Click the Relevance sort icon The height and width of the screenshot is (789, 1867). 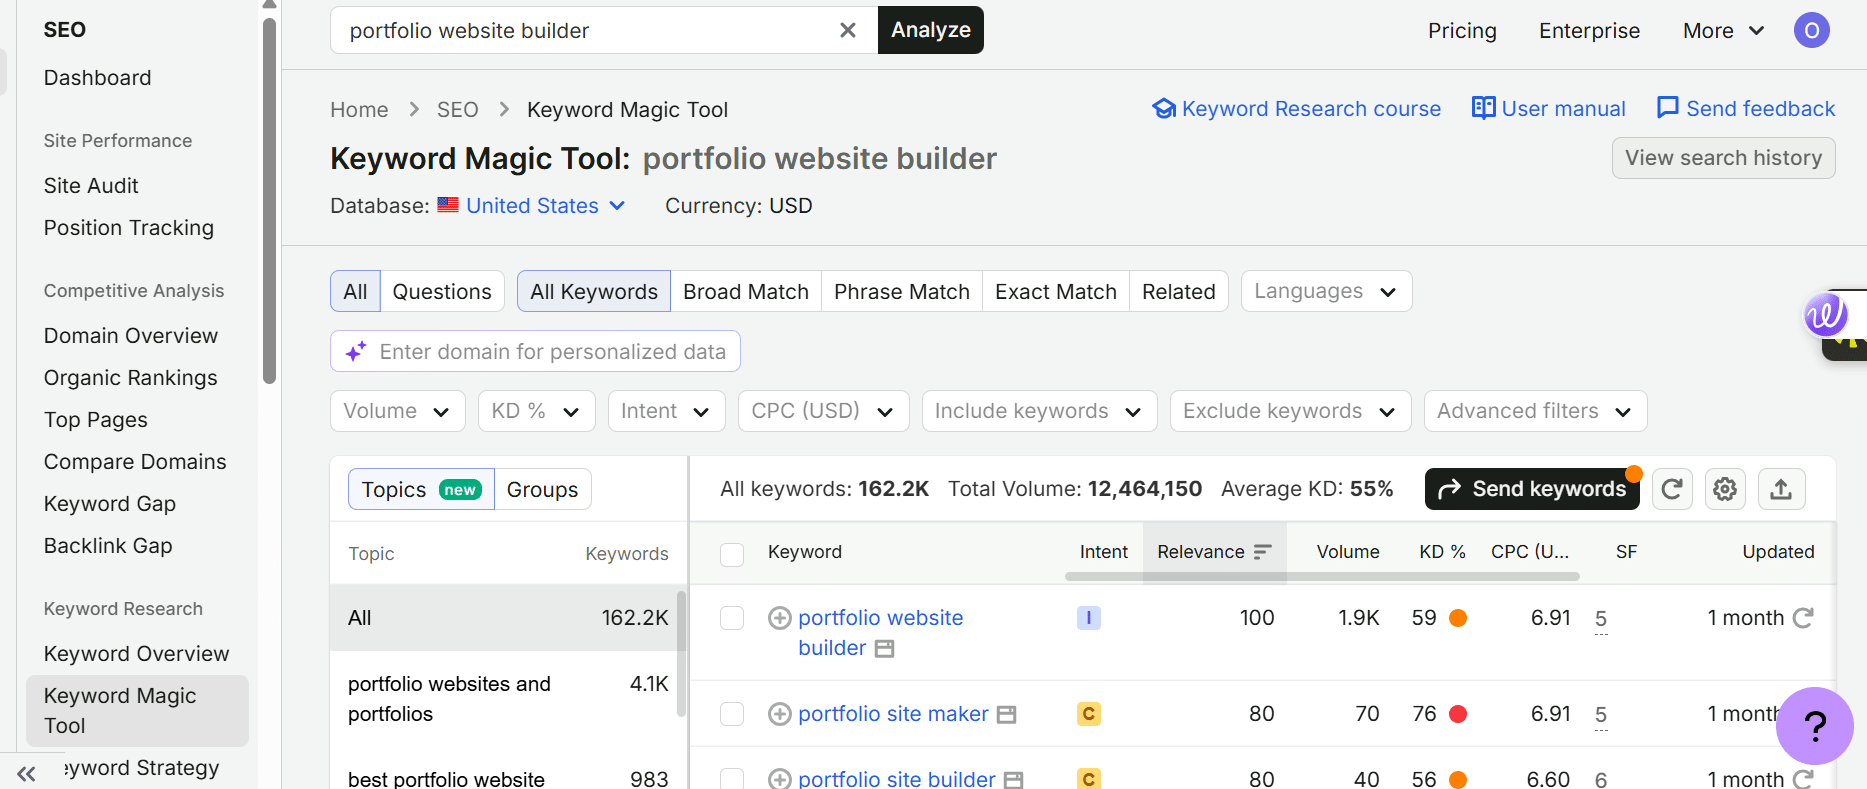(x=1262, y=552)
